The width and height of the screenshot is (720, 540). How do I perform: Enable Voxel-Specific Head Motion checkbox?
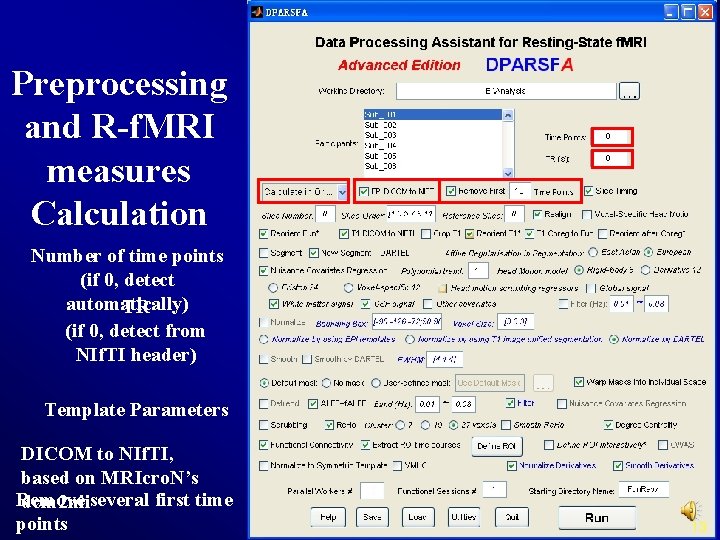pos(586,214)
